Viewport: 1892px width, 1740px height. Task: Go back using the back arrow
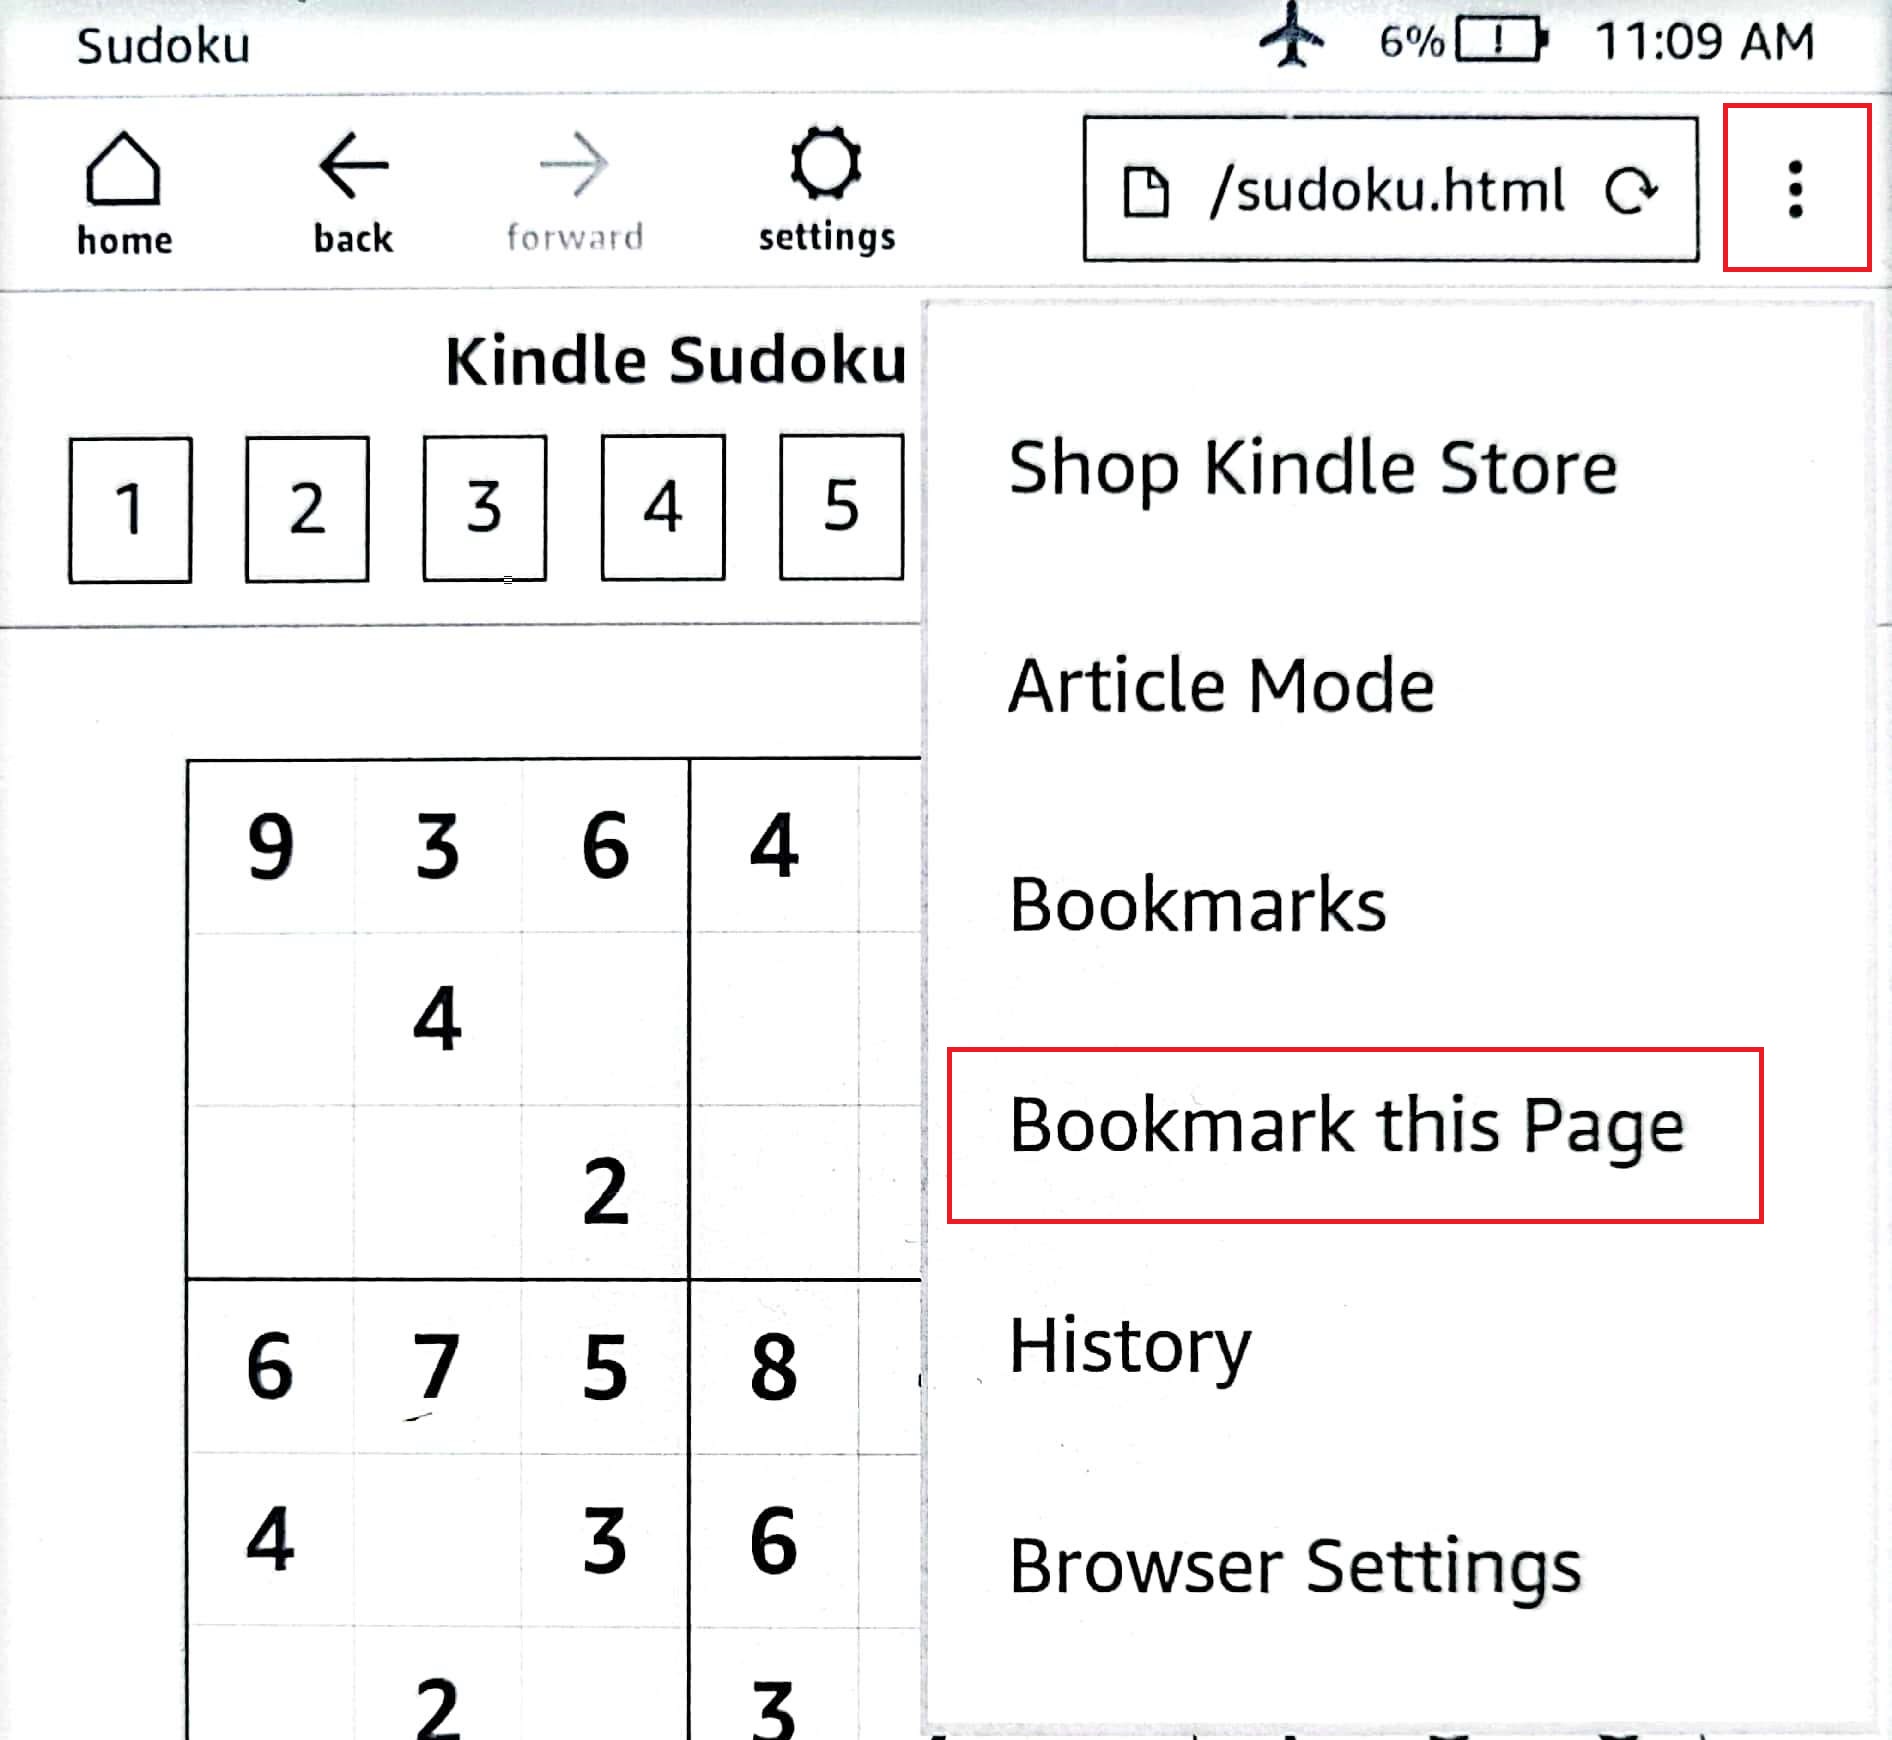(353, 193)
